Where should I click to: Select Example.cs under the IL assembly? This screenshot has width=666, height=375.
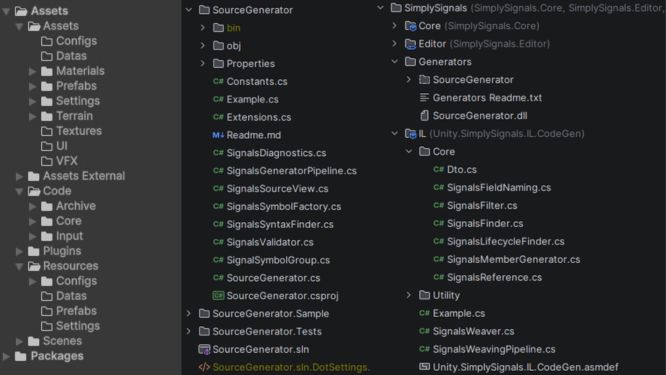(x=459, y=313)
